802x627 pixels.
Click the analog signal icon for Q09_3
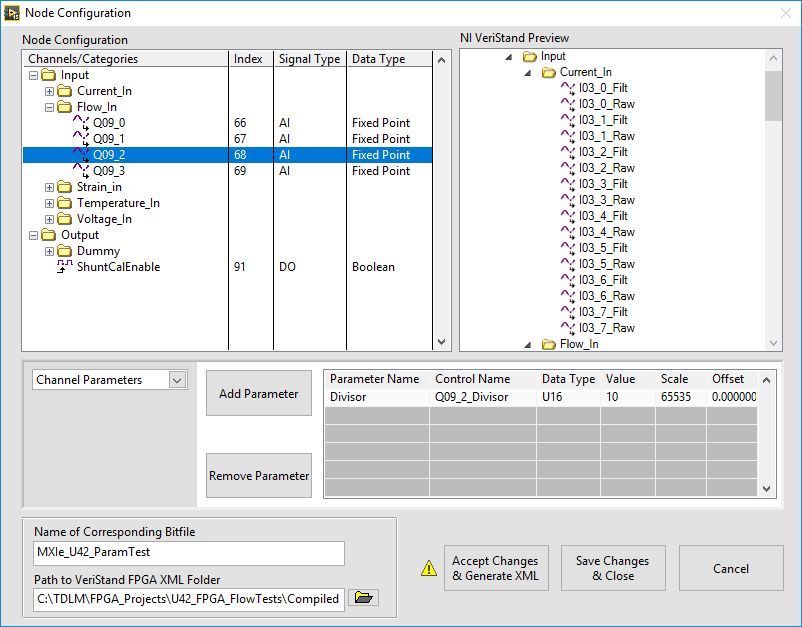coord(81,171)
